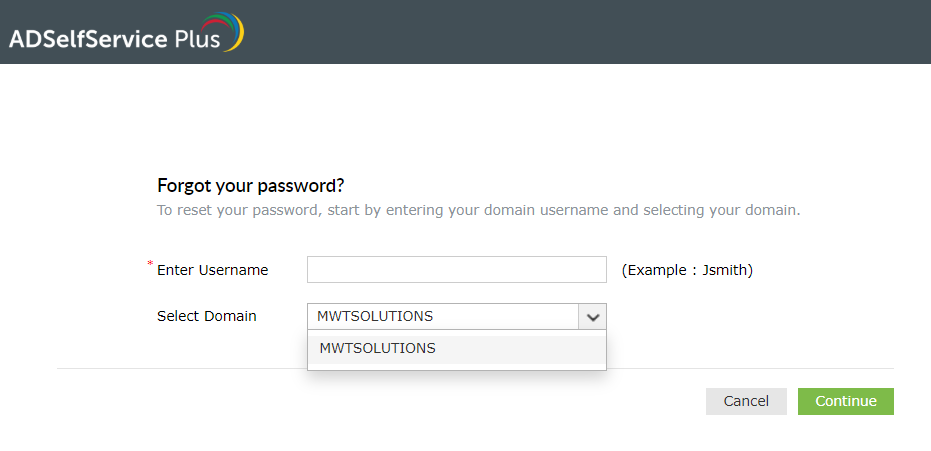Screen dimensions: 931x451
Task: Click the domain combo box showing MWTSOLUTIONS
Action: point(443,317)
